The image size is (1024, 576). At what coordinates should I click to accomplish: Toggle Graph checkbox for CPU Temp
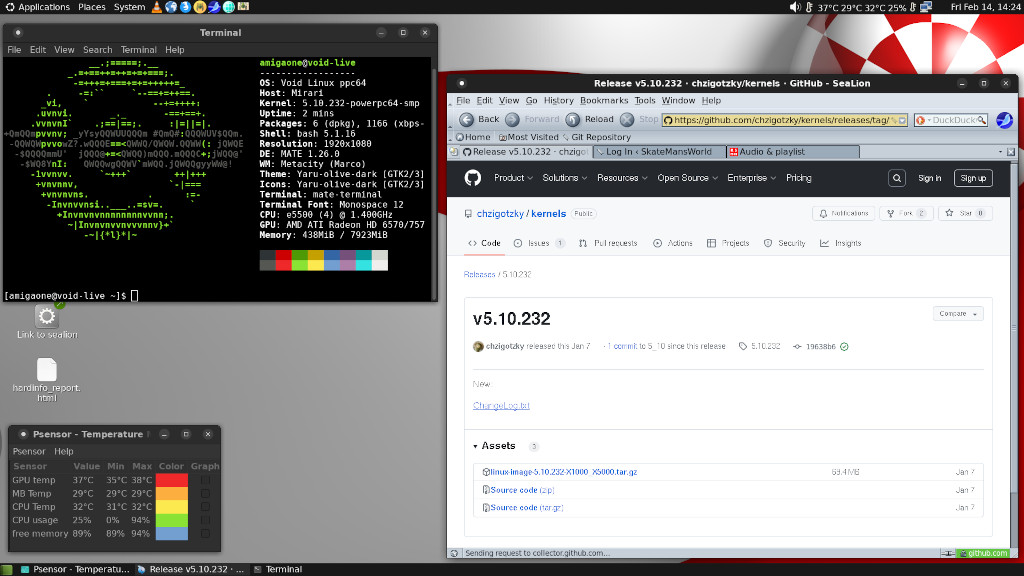pyautogui.click(x=205, y=507)
